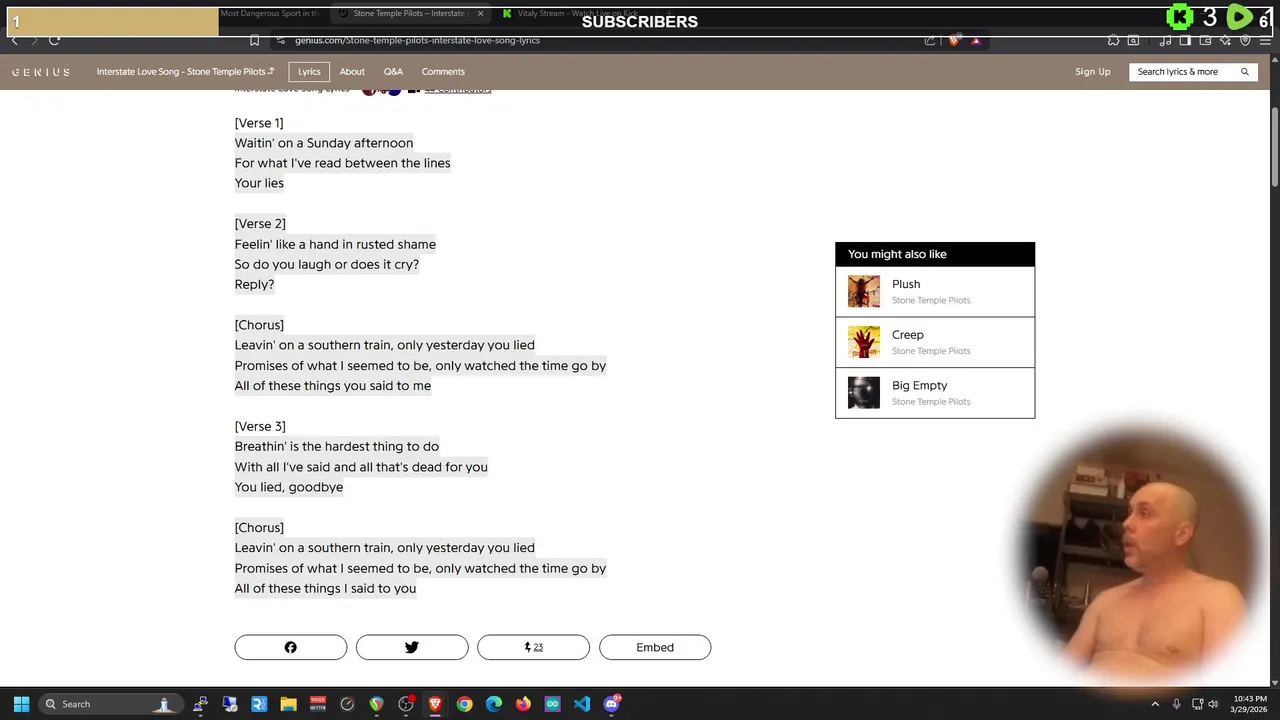Click the lyric "So do you laugh or does it cry?"
The image size is (1280, 720).
click(x=327, y=264)
